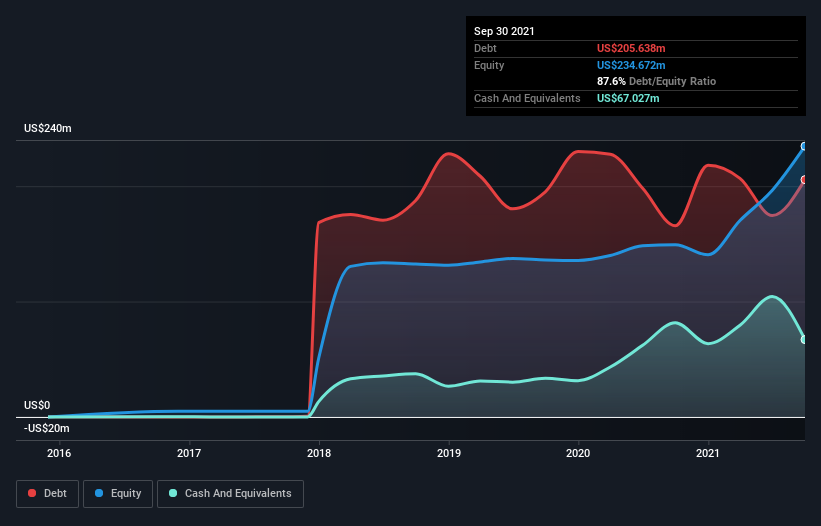Click the Sep 30 2021 tooltip date
821x526 pixels.
click(x=504, y=31)
